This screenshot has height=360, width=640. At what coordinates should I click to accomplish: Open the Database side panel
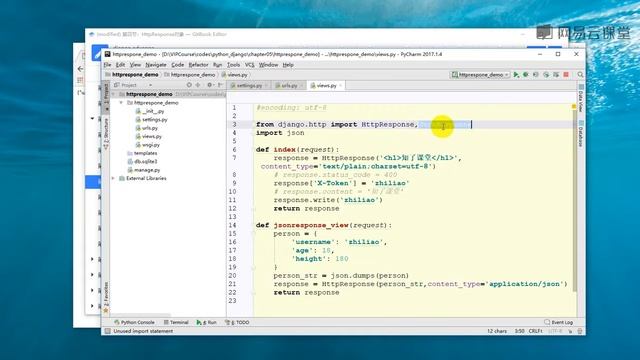(x=581, y=133)
